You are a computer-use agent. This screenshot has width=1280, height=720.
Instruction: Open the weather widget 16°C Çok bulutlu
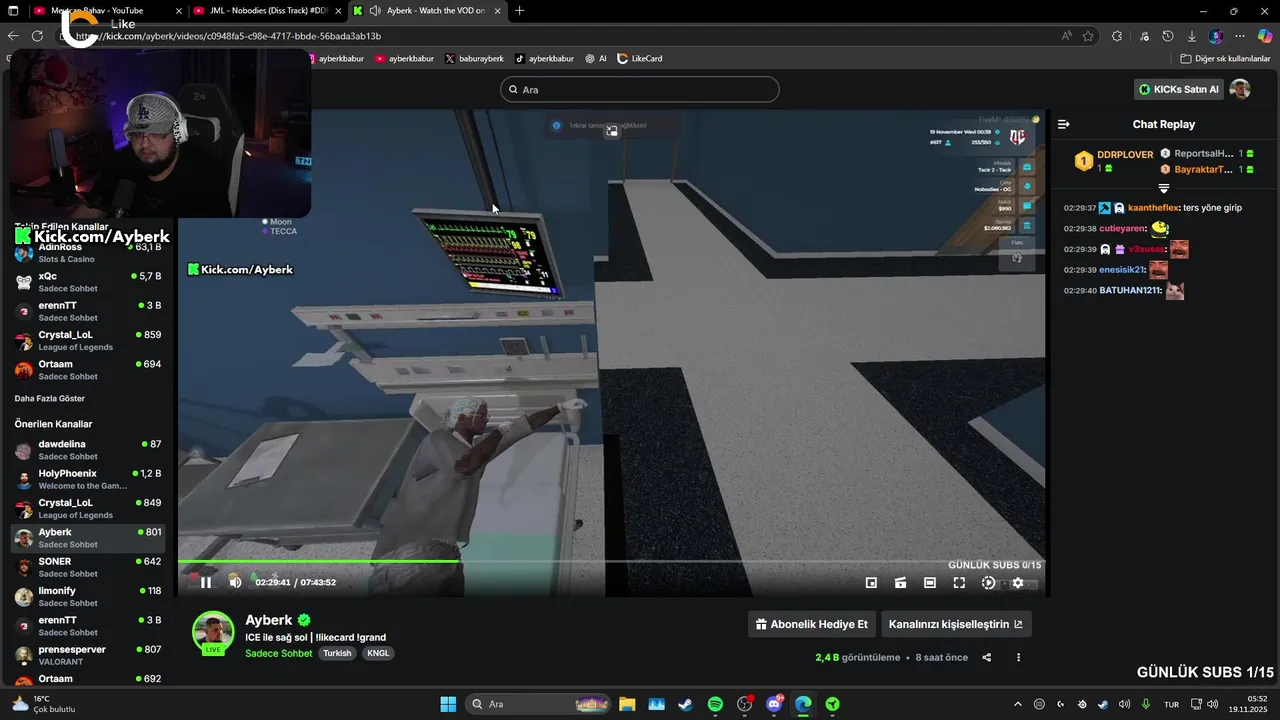pos(42,704)
